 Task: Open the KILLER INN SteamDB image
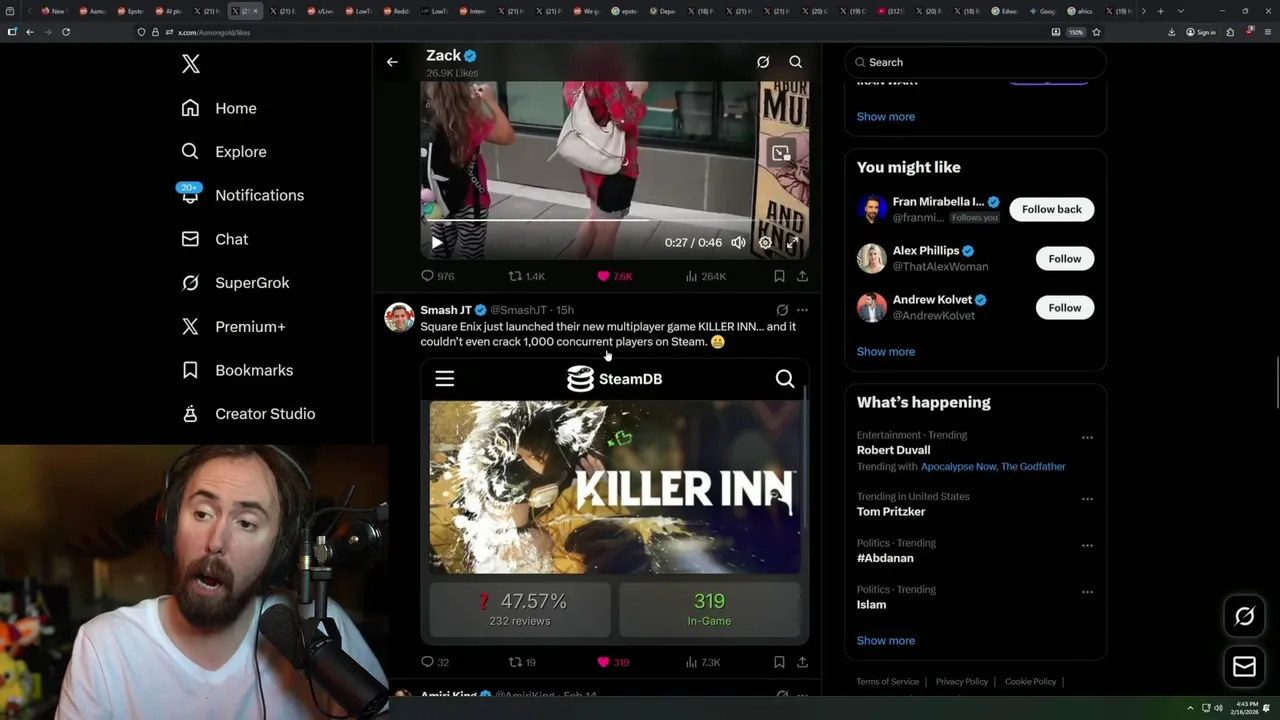click(x=614, y=500)
